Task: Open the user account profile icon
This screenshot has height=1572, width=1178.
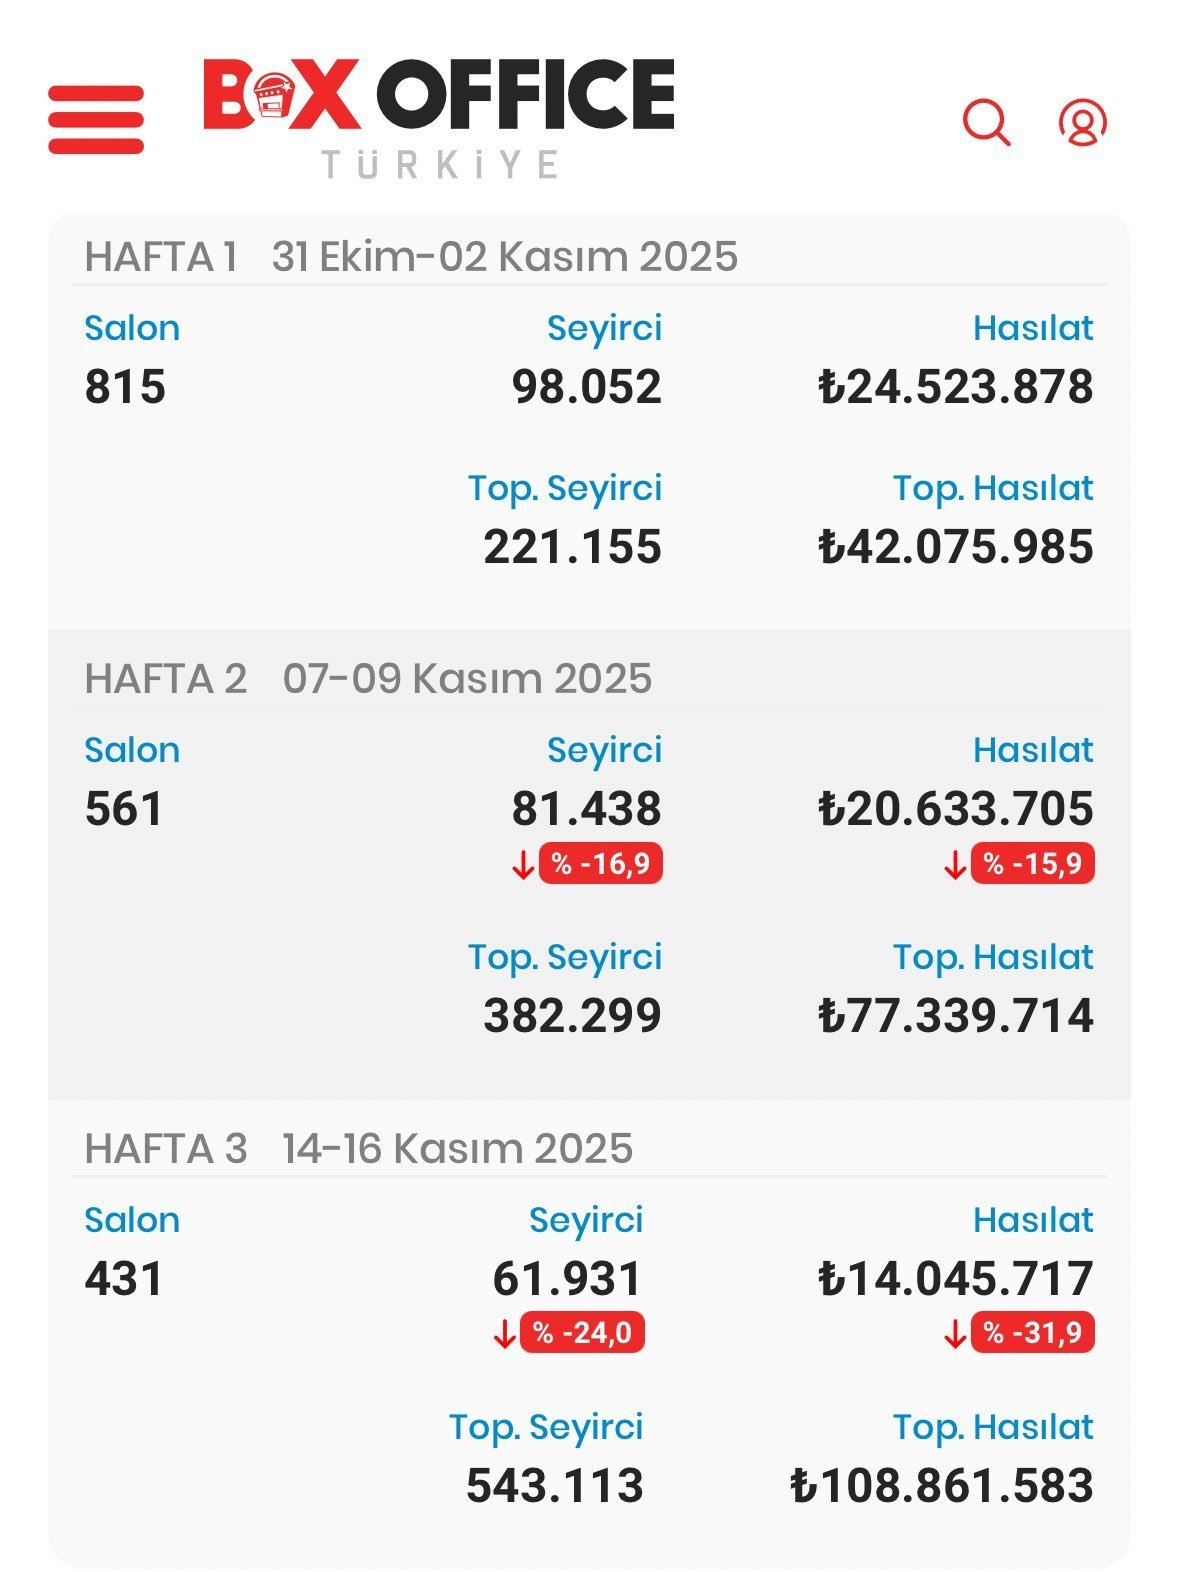Action: click(1082, 122)
